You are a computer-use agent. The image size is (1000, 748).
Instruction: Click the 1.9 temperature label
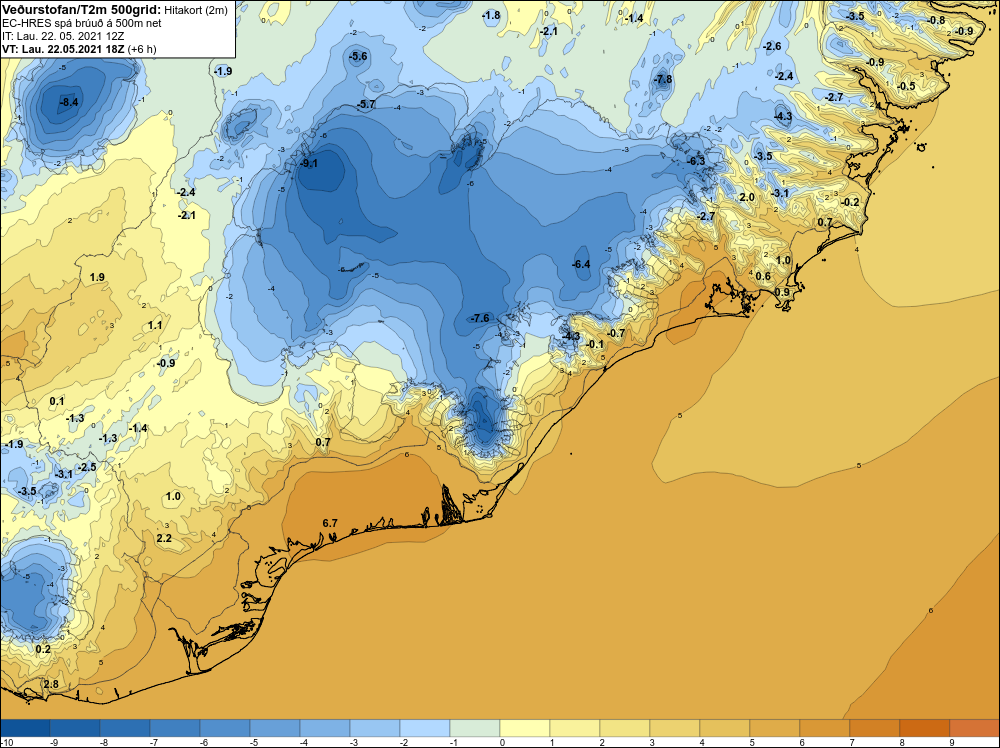click(x=97, y=277)
